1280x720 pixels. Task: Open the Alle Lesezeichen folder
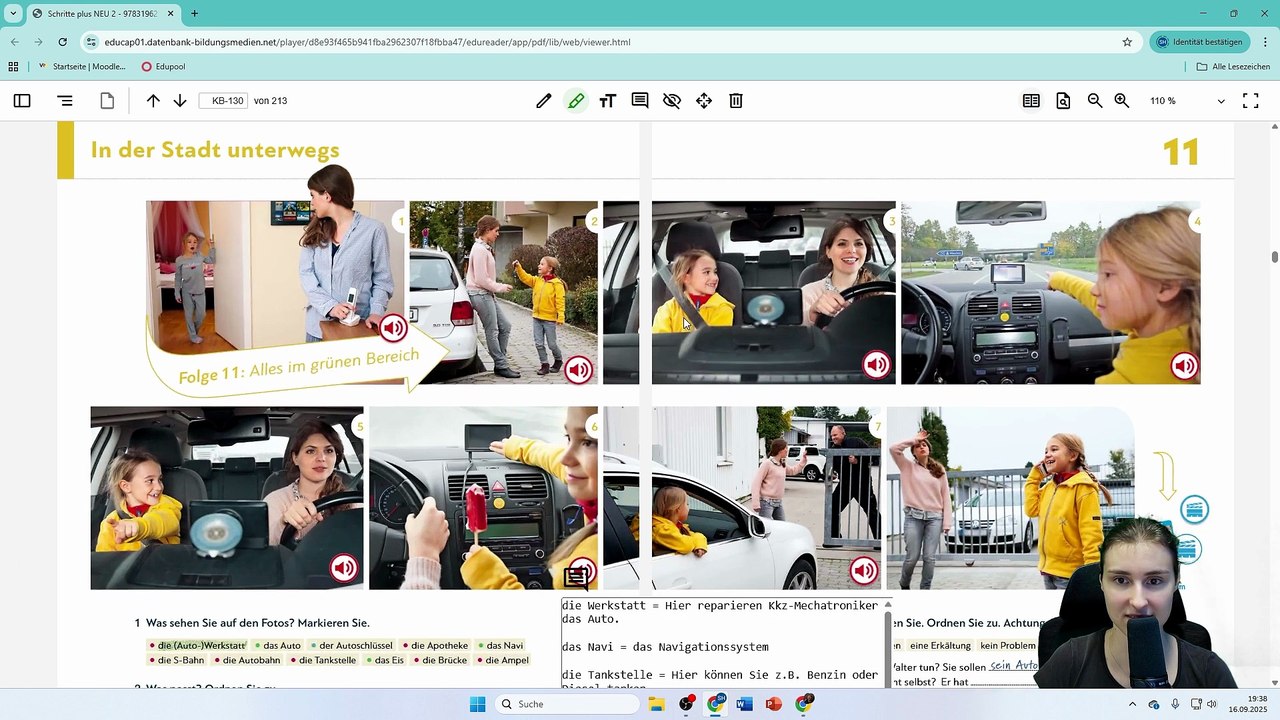point(1233,67)
